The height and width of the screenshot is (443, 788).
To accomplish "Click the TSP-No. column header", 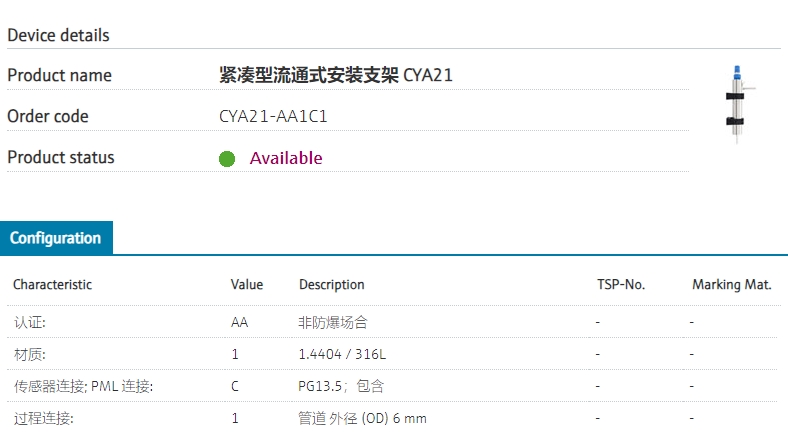I will click(x=621, y=285).
